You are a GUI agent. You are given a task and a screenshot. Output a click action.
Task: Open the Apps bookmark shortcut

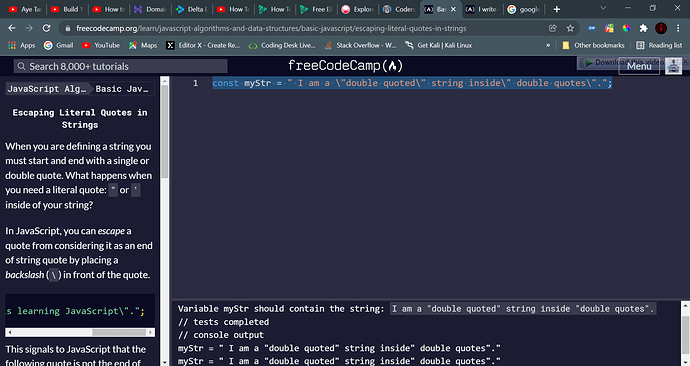pos(22,45)
